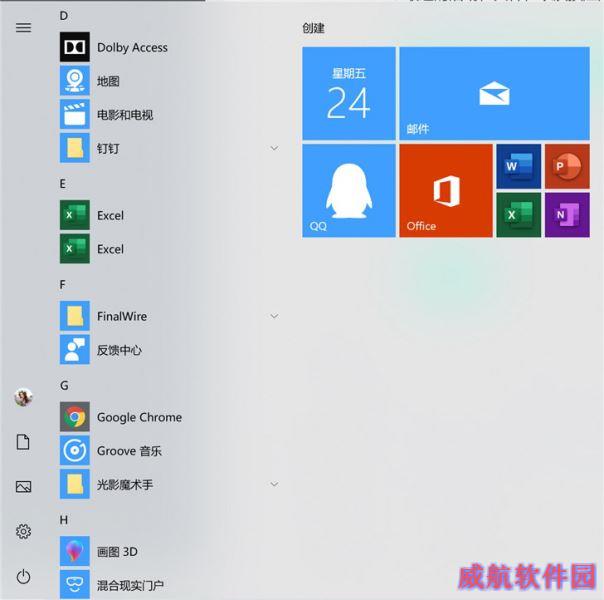The width and height of the screenshot is (604, 600).
Task: Open the Excel small tile
Action: pos(518,215)
